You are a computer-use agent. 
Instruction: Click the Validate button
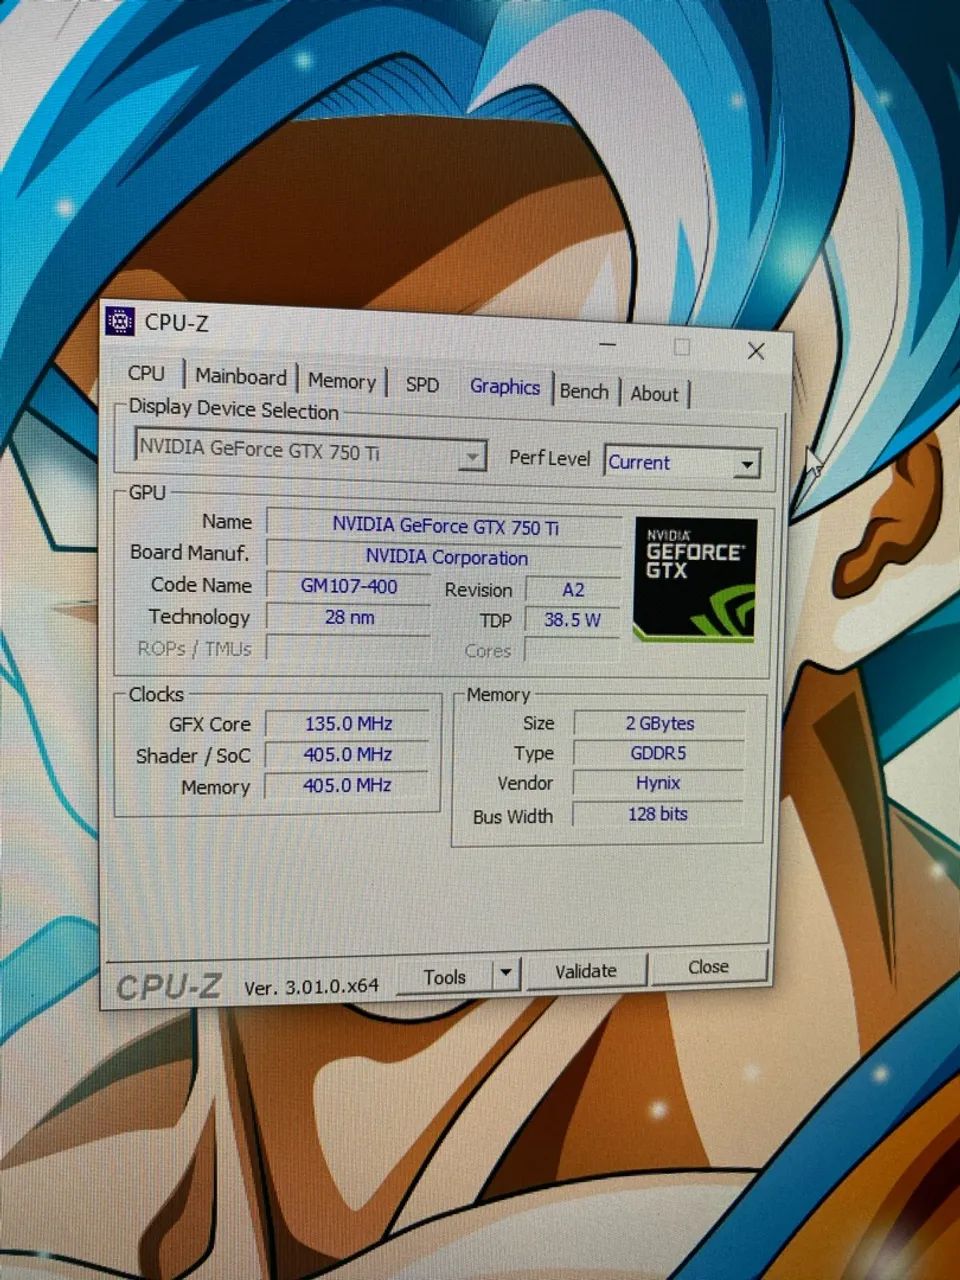tap(586, 971)
